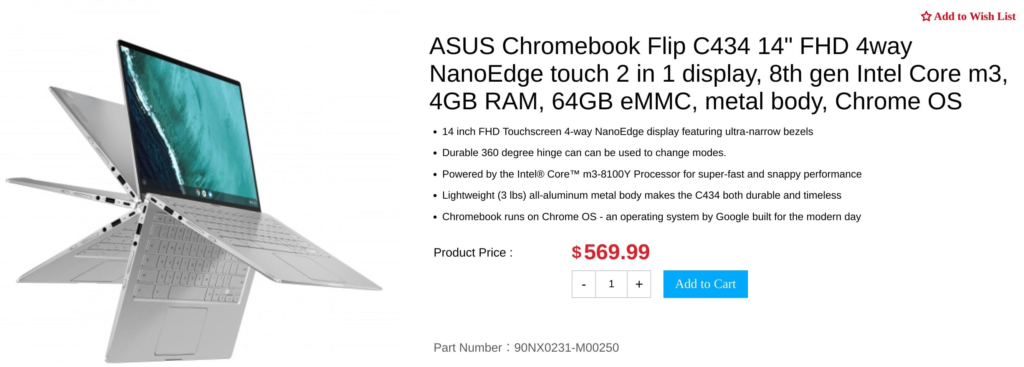Click the upright laptop's touchpad in the image
1024x367 pixels.
179,330
